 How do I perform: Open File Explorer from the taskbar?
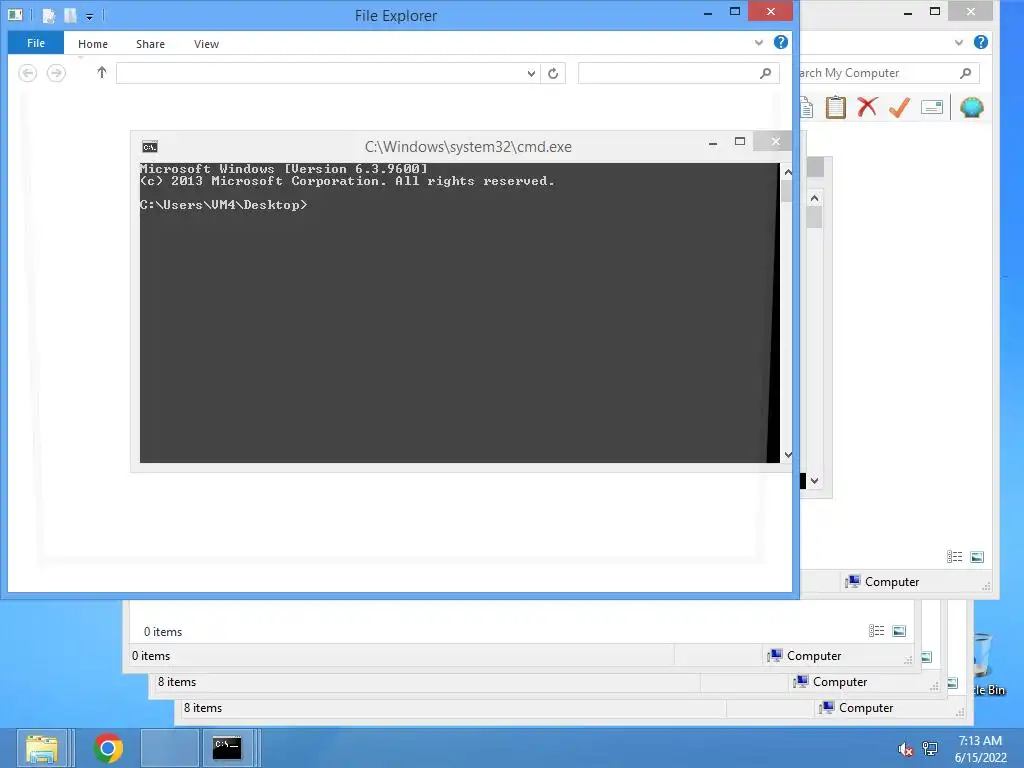tap(42, 748)
